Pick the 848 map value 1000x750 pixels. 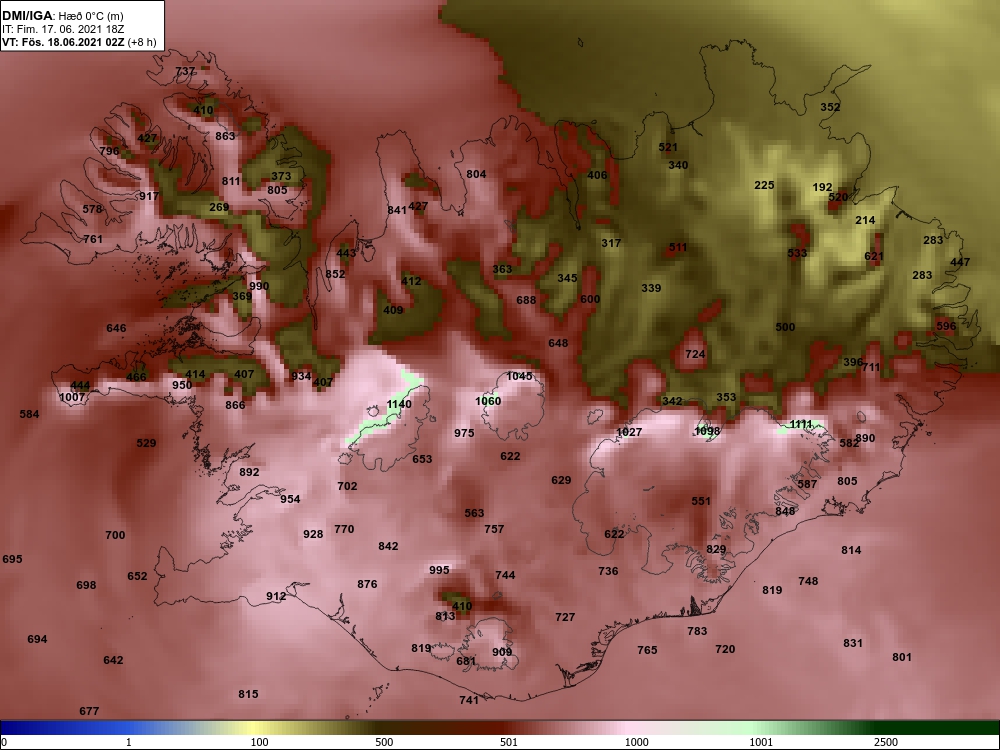[x=785, y=511]
